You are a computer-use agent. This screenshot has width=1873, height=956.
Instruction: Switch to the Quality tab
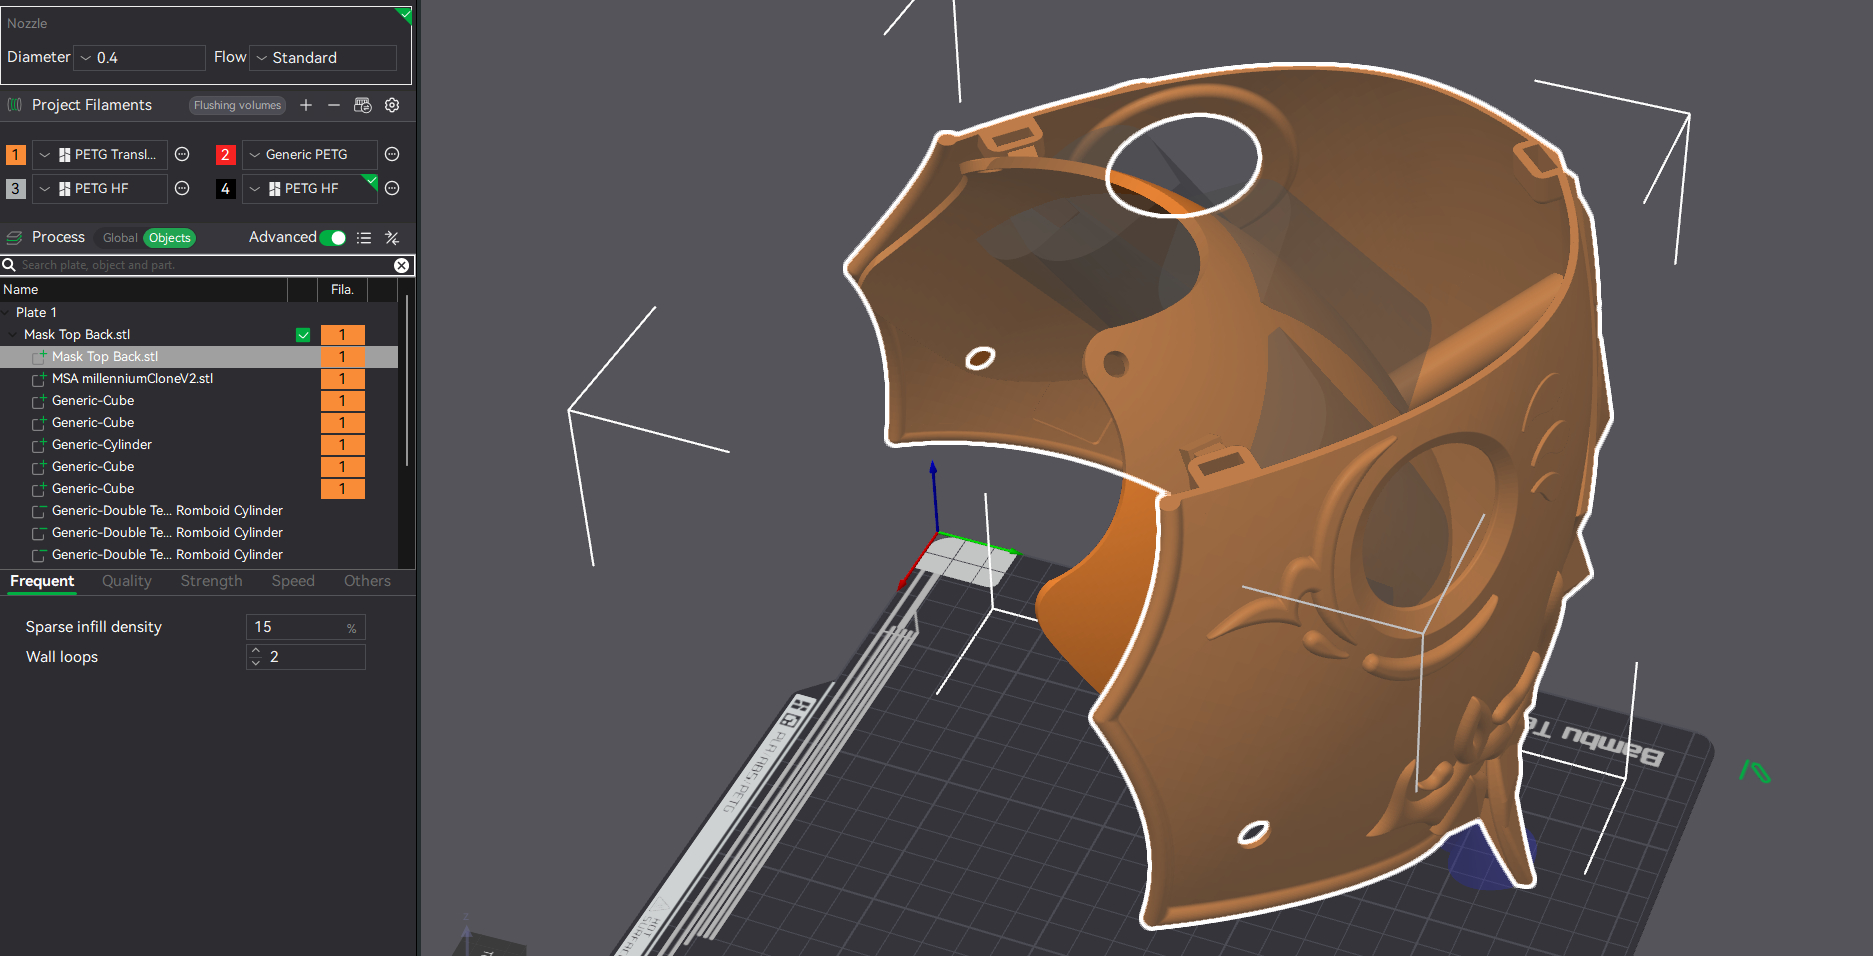pyautogui.click(x=127, y=581)
